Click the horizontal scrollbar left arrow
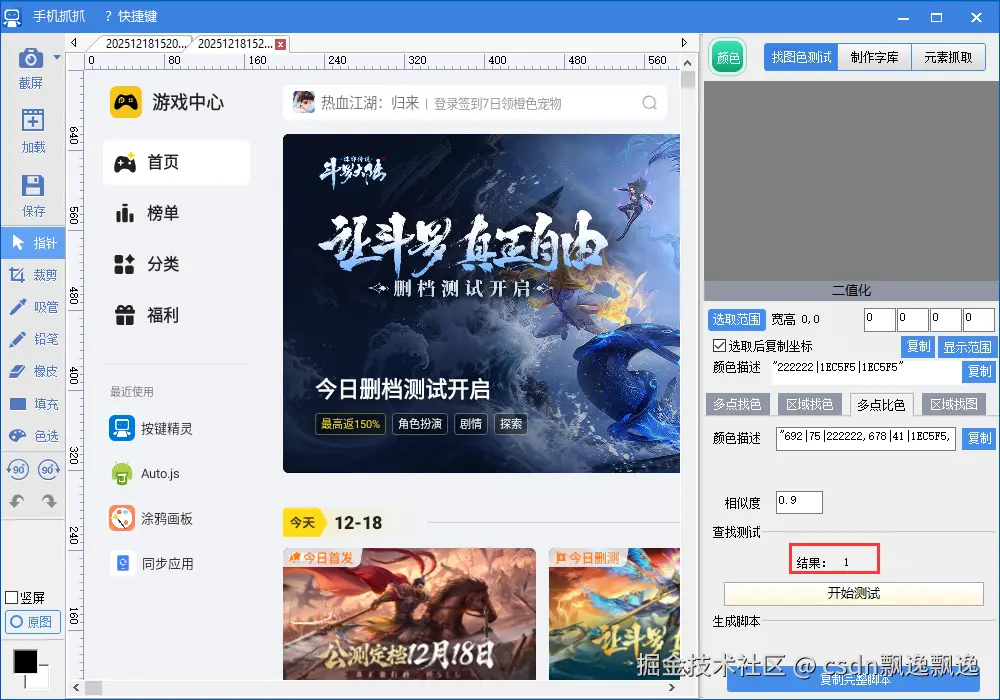 [76, 688]
